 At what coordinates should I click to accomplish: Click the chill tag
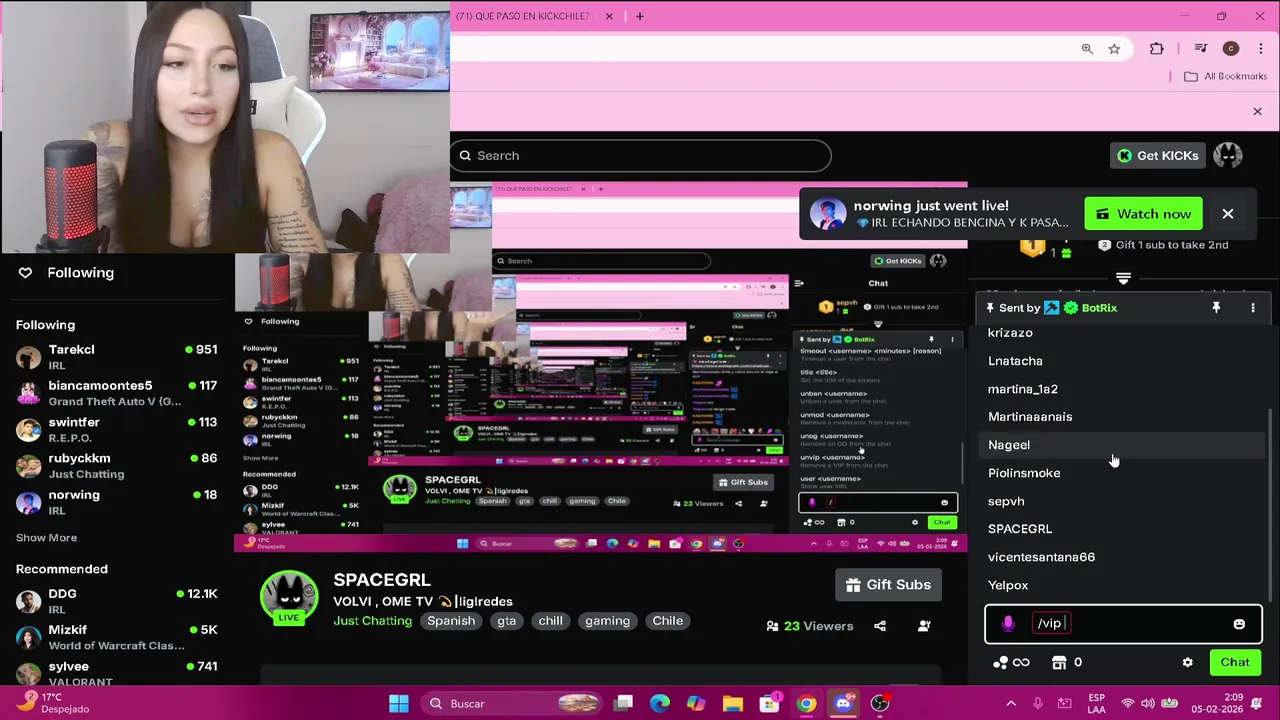(x=550, y=621)
